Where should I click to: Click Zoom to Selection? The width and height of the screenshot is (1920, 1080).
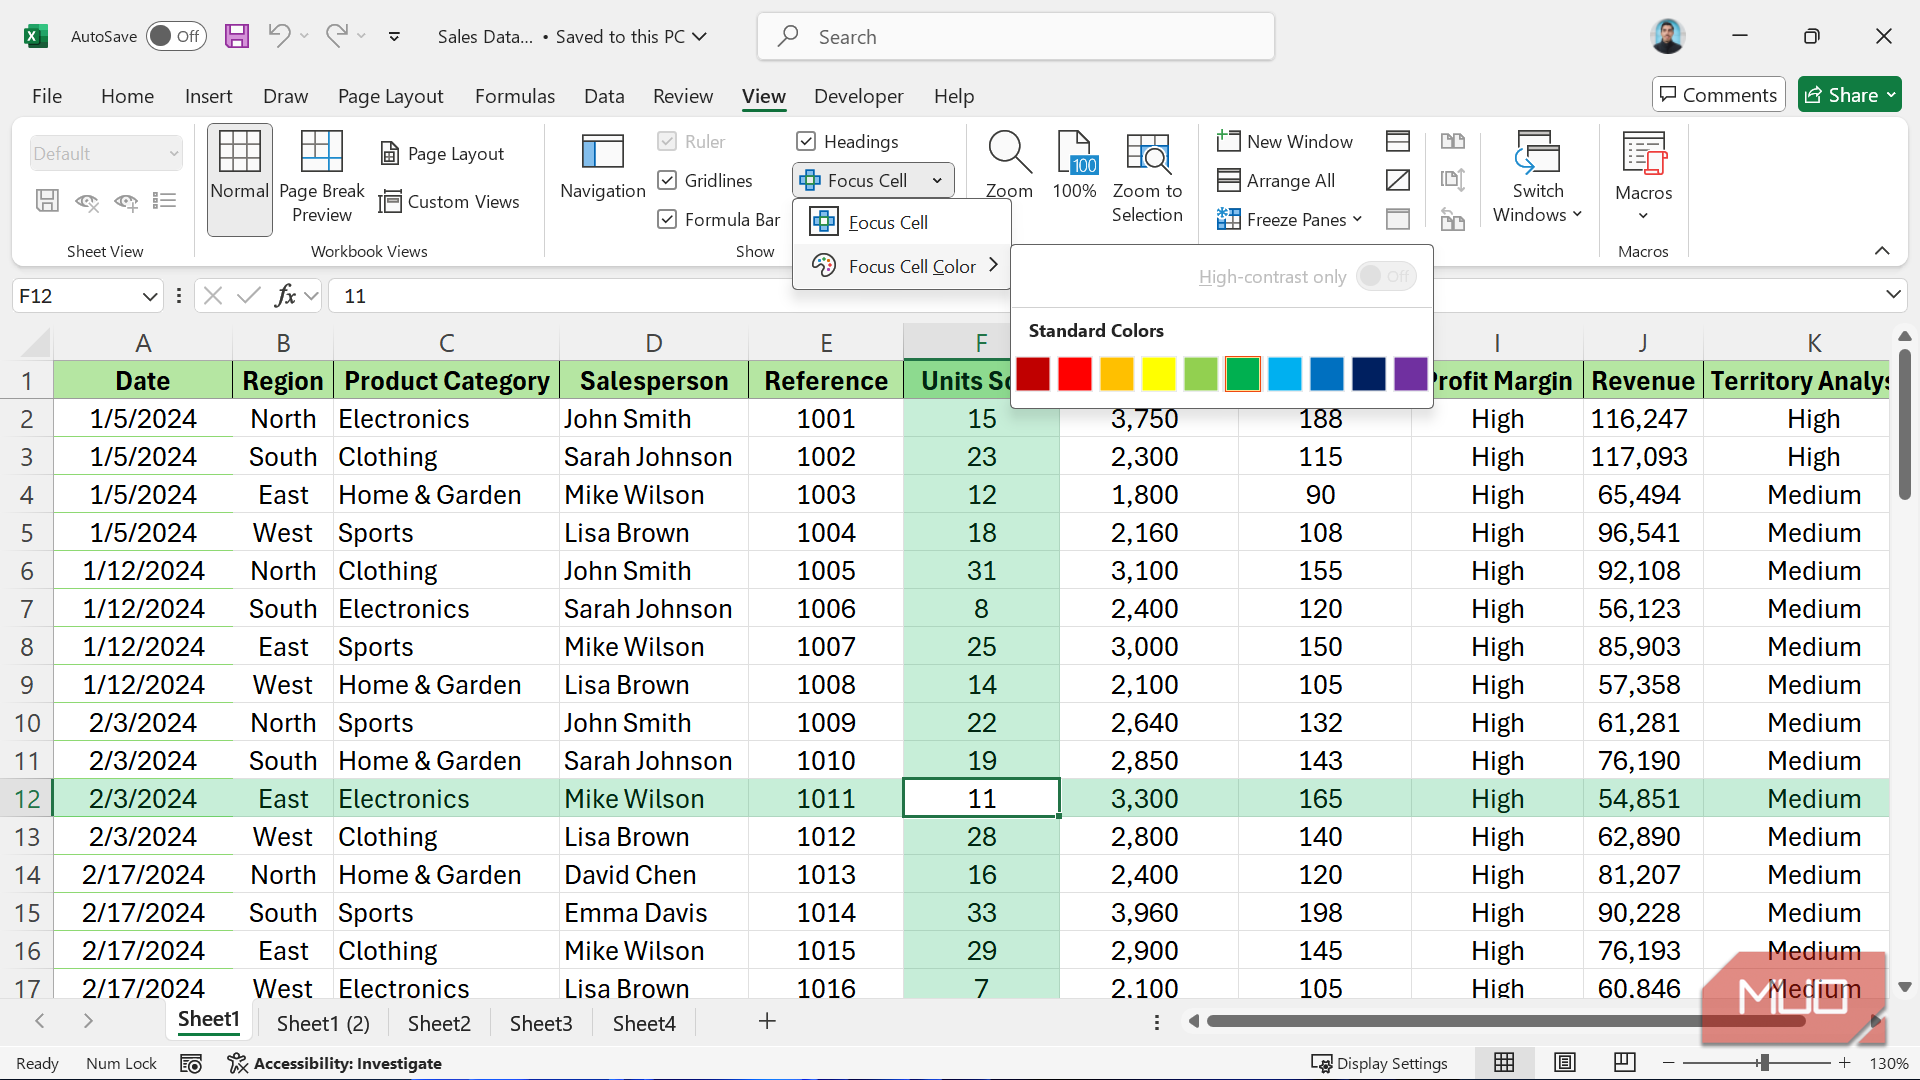pyautogui.click(x=1147, y=178)
